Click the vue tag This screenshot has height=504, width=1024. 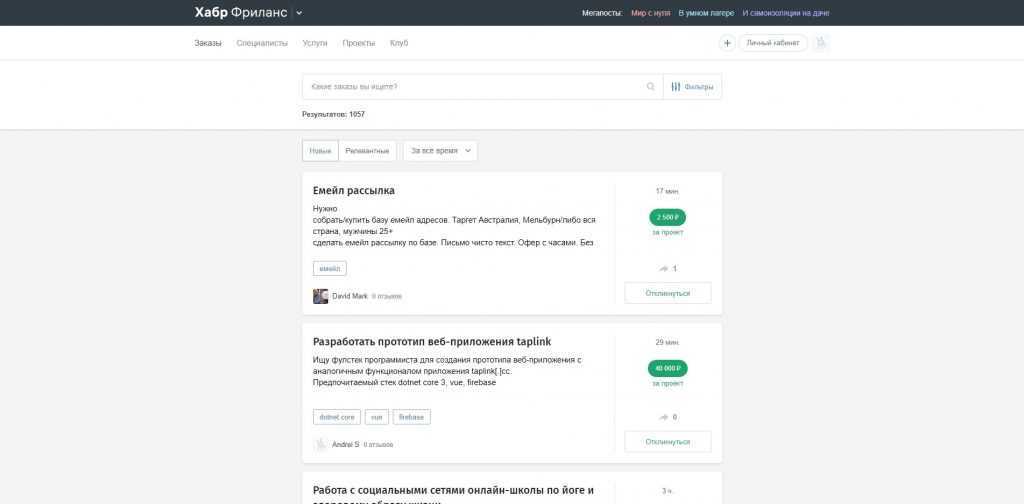coord(377,417)
